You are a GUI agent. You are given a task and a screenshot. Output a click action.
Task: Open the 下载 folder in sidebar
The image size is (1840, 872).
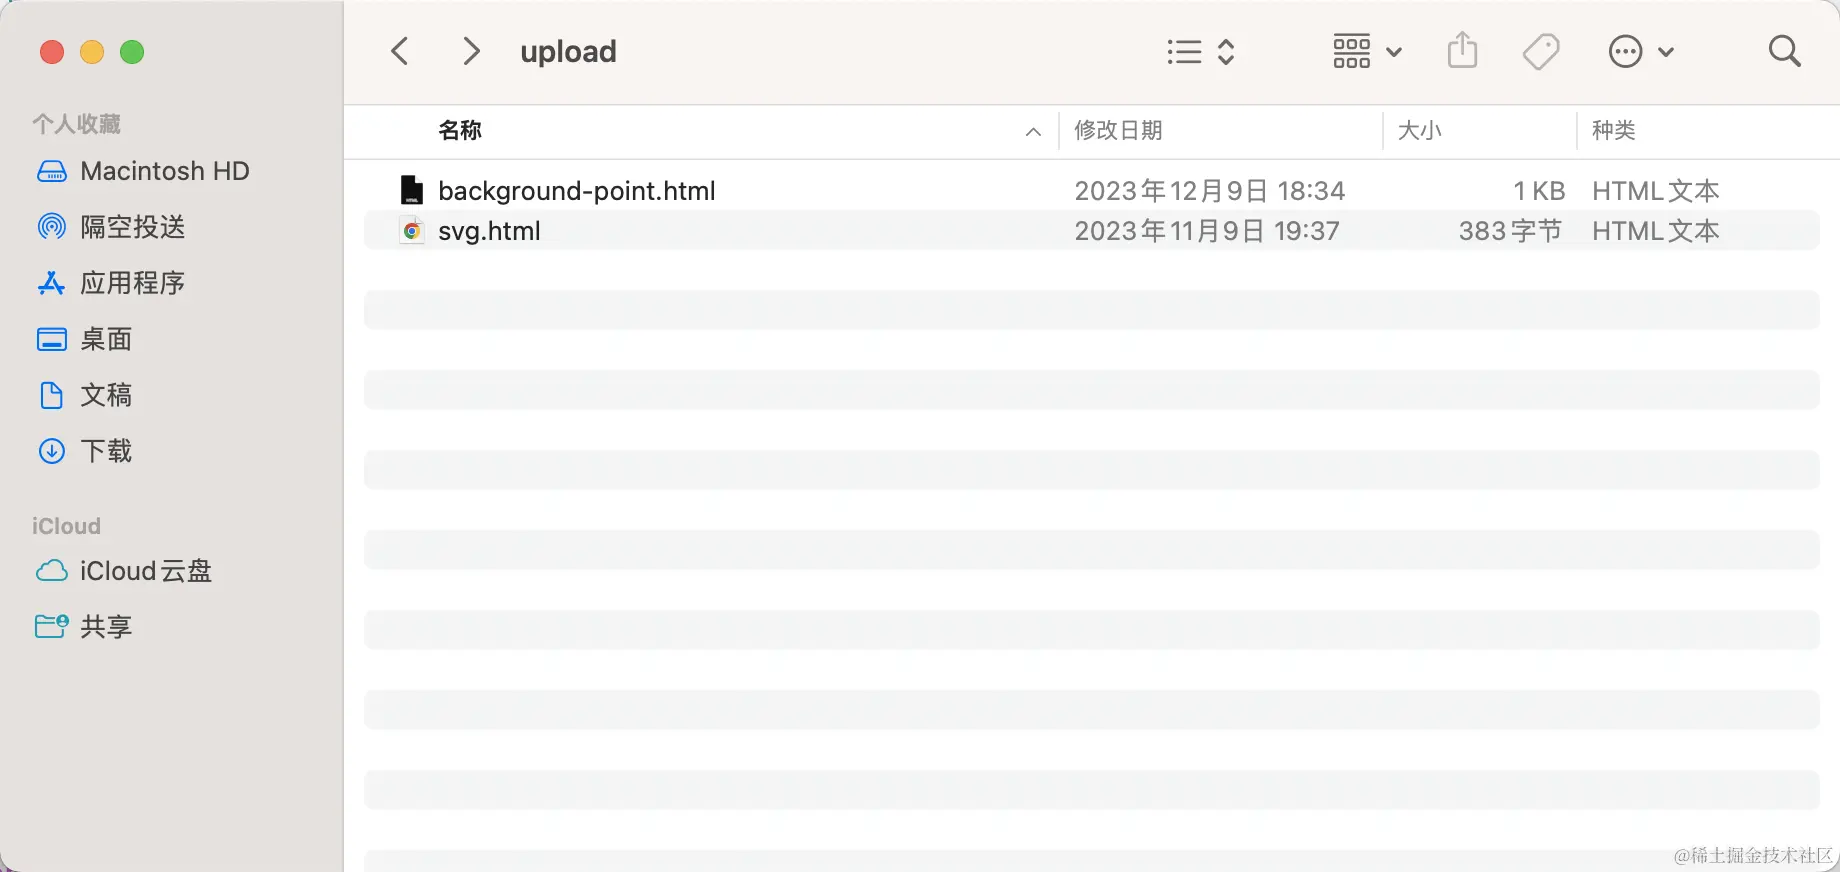[84, 451]
